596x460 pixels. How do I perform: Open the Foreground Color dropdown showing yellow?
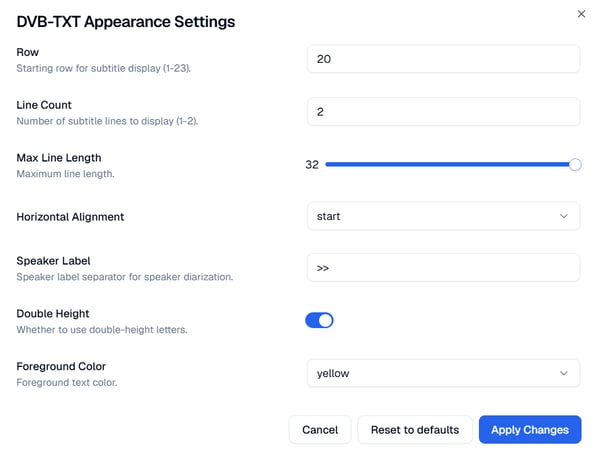(443, 373)
